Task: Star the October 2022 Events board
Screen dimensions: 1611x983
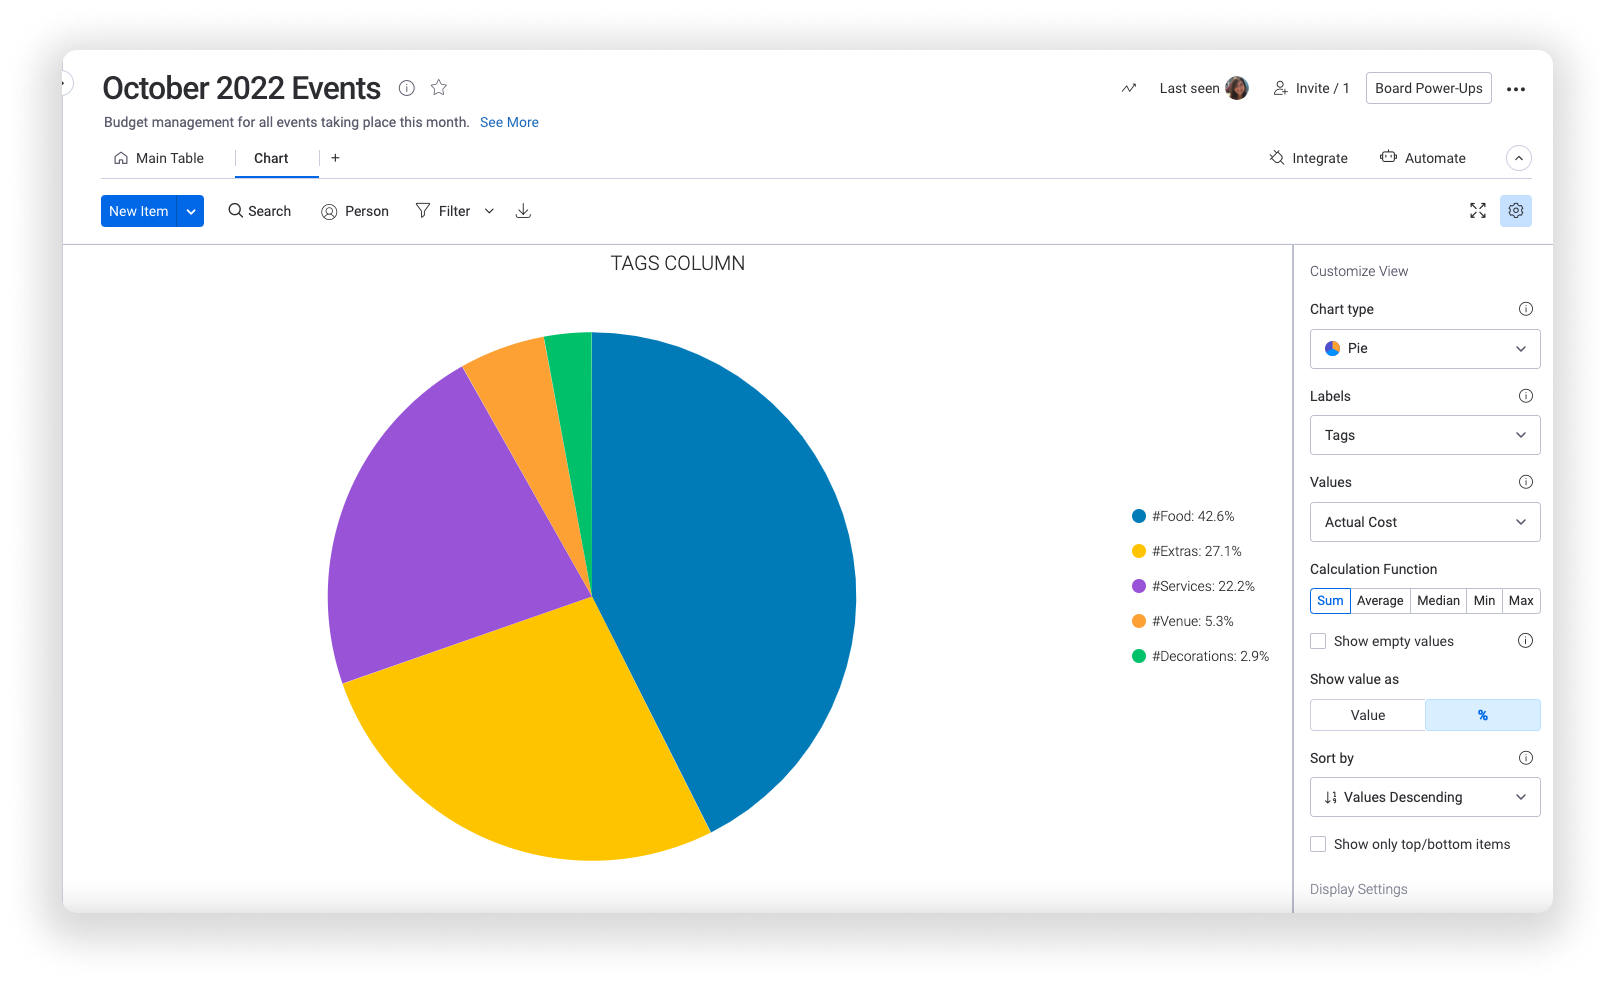Action: (439, 88)
